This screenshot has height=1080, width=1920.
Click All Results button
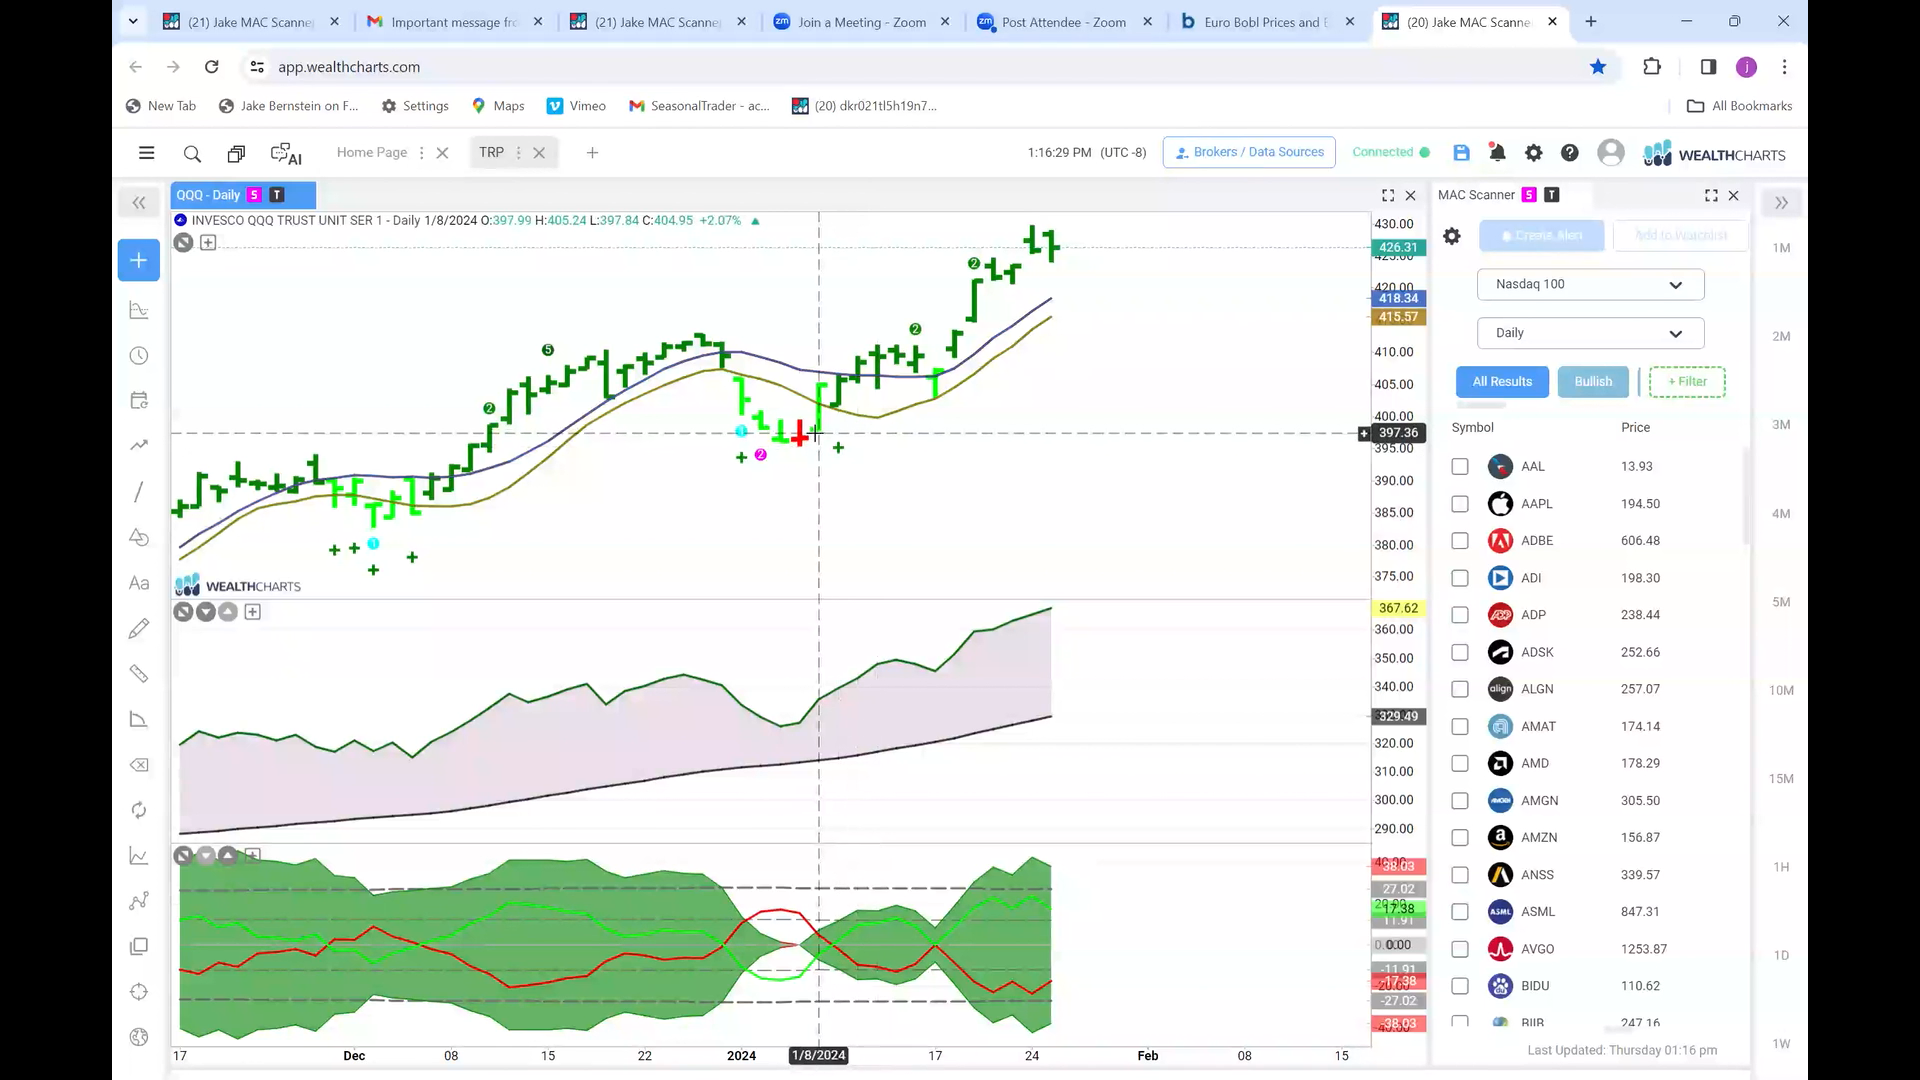coord(1502,382)
